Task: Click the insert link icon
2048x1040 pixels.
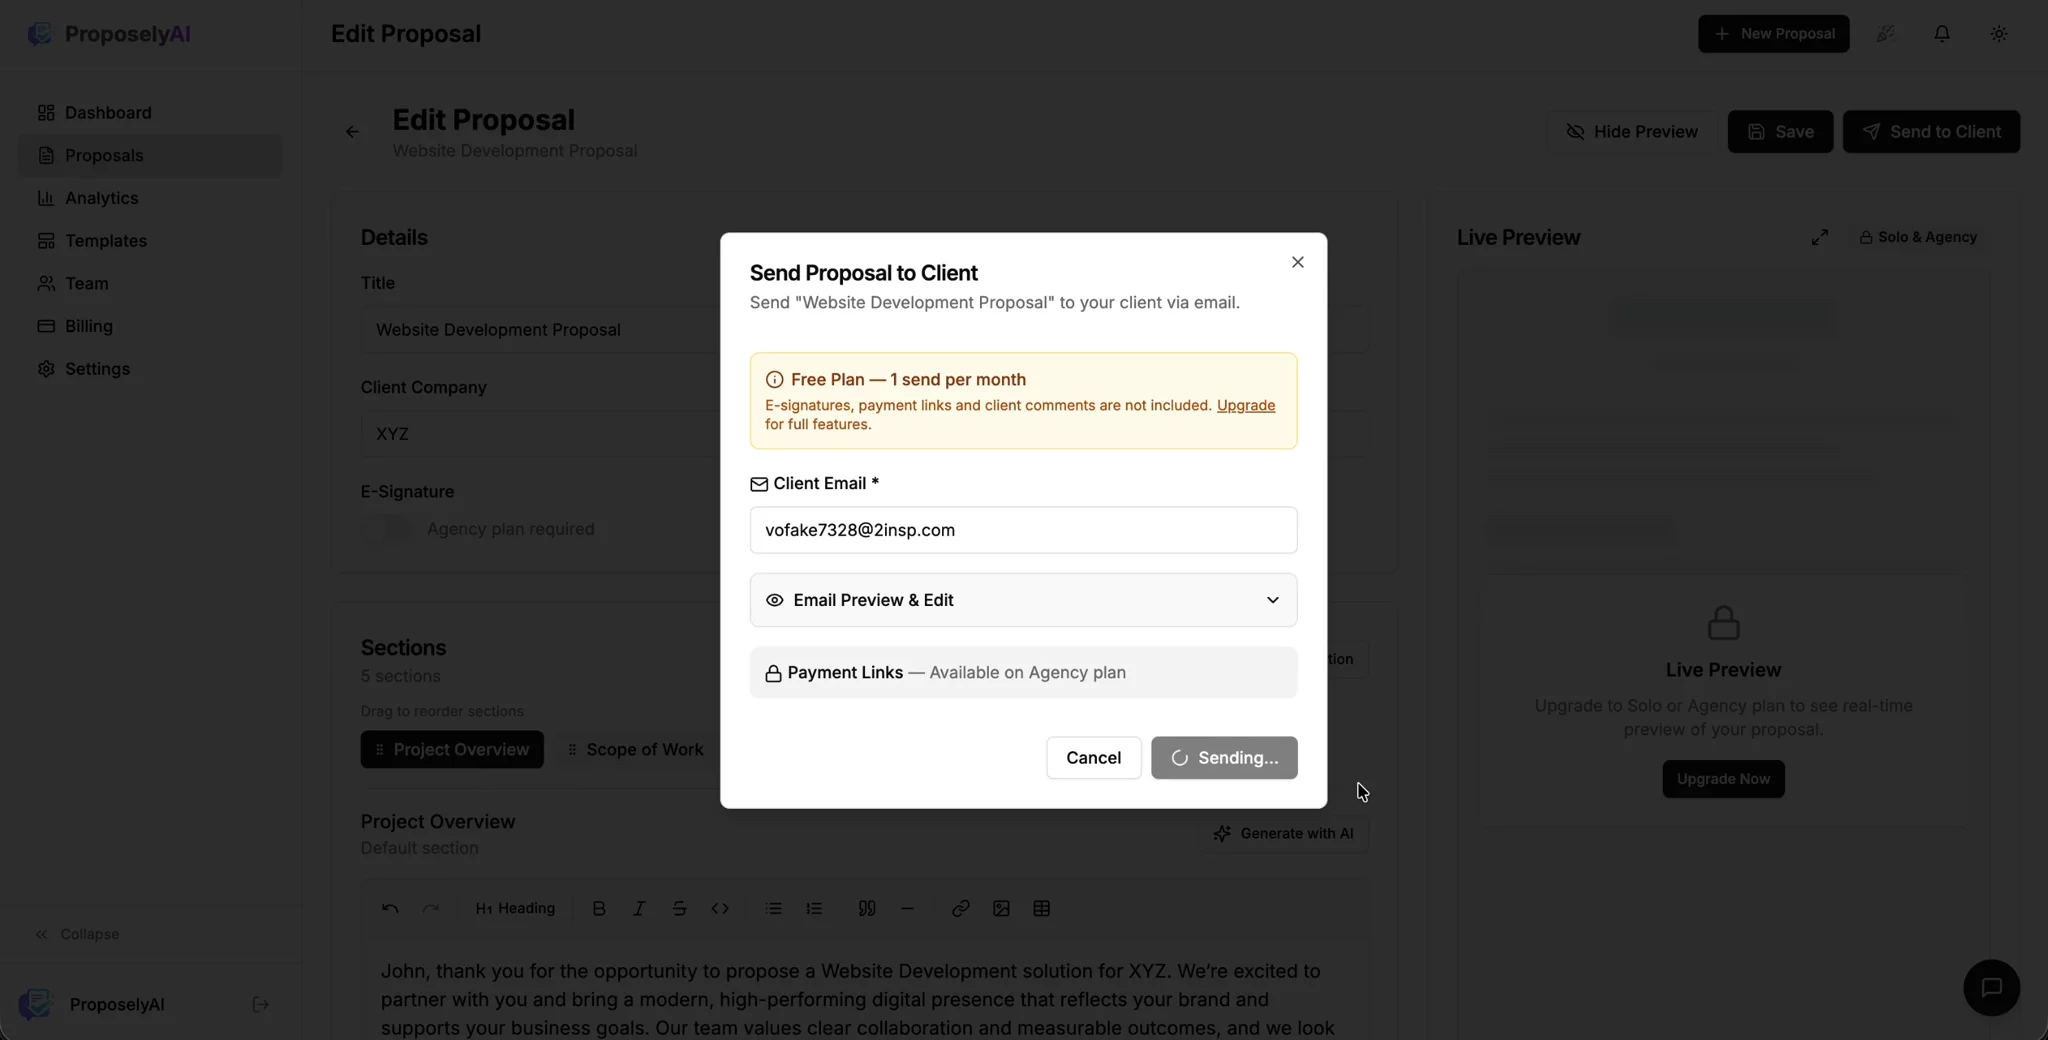Action: point(960,908)
